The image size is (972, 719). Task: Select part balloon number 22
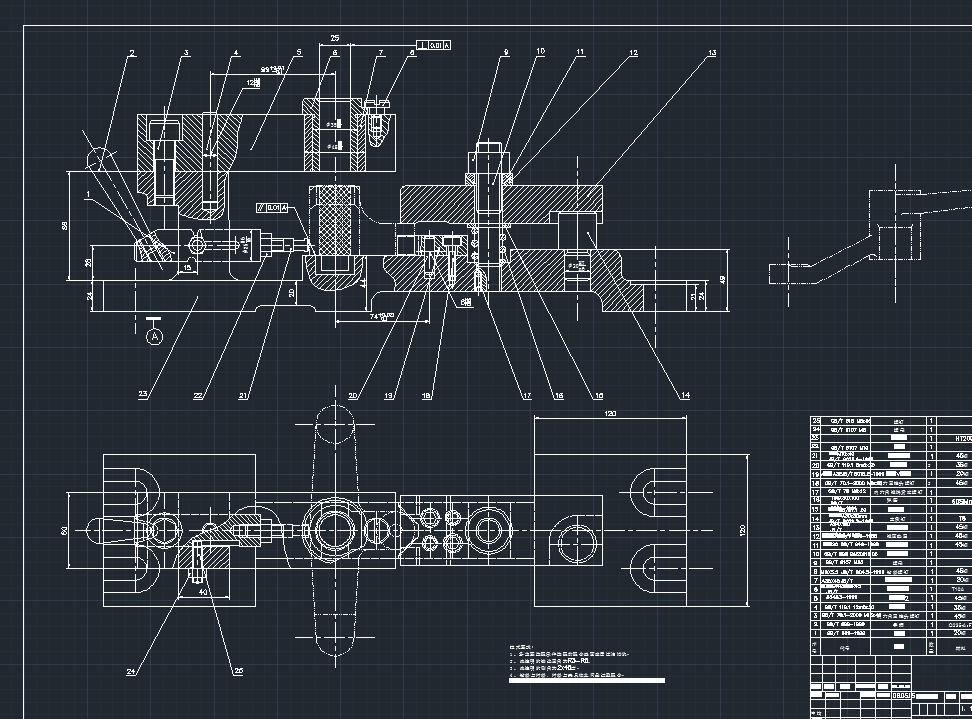coord(198,395)
